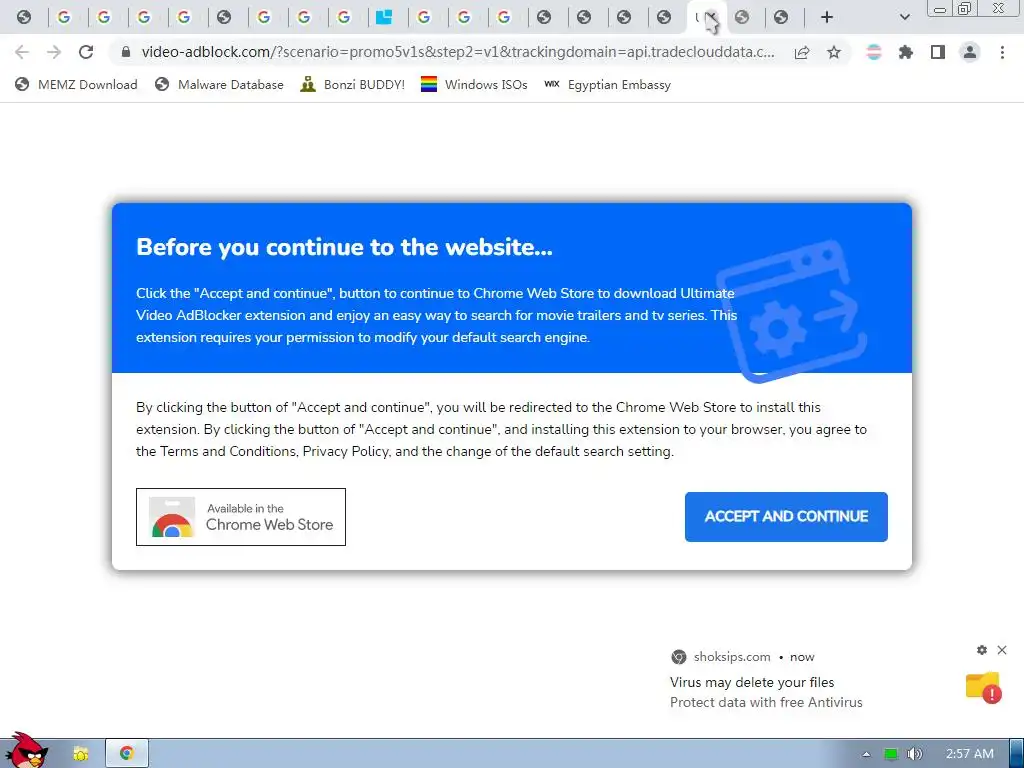Open the Bonzi BUDDY! bookmark

pyautogui.click(x=353, y=84)
